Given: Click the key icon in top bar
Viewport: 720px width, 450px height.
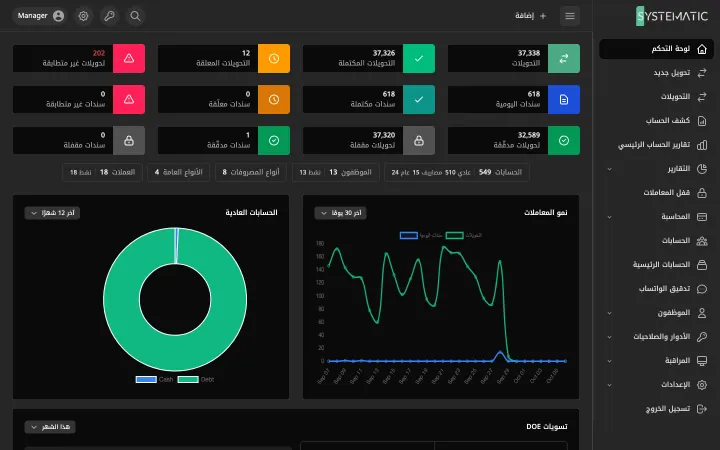Looking at the screenshot, I should (x=109, y=16).
